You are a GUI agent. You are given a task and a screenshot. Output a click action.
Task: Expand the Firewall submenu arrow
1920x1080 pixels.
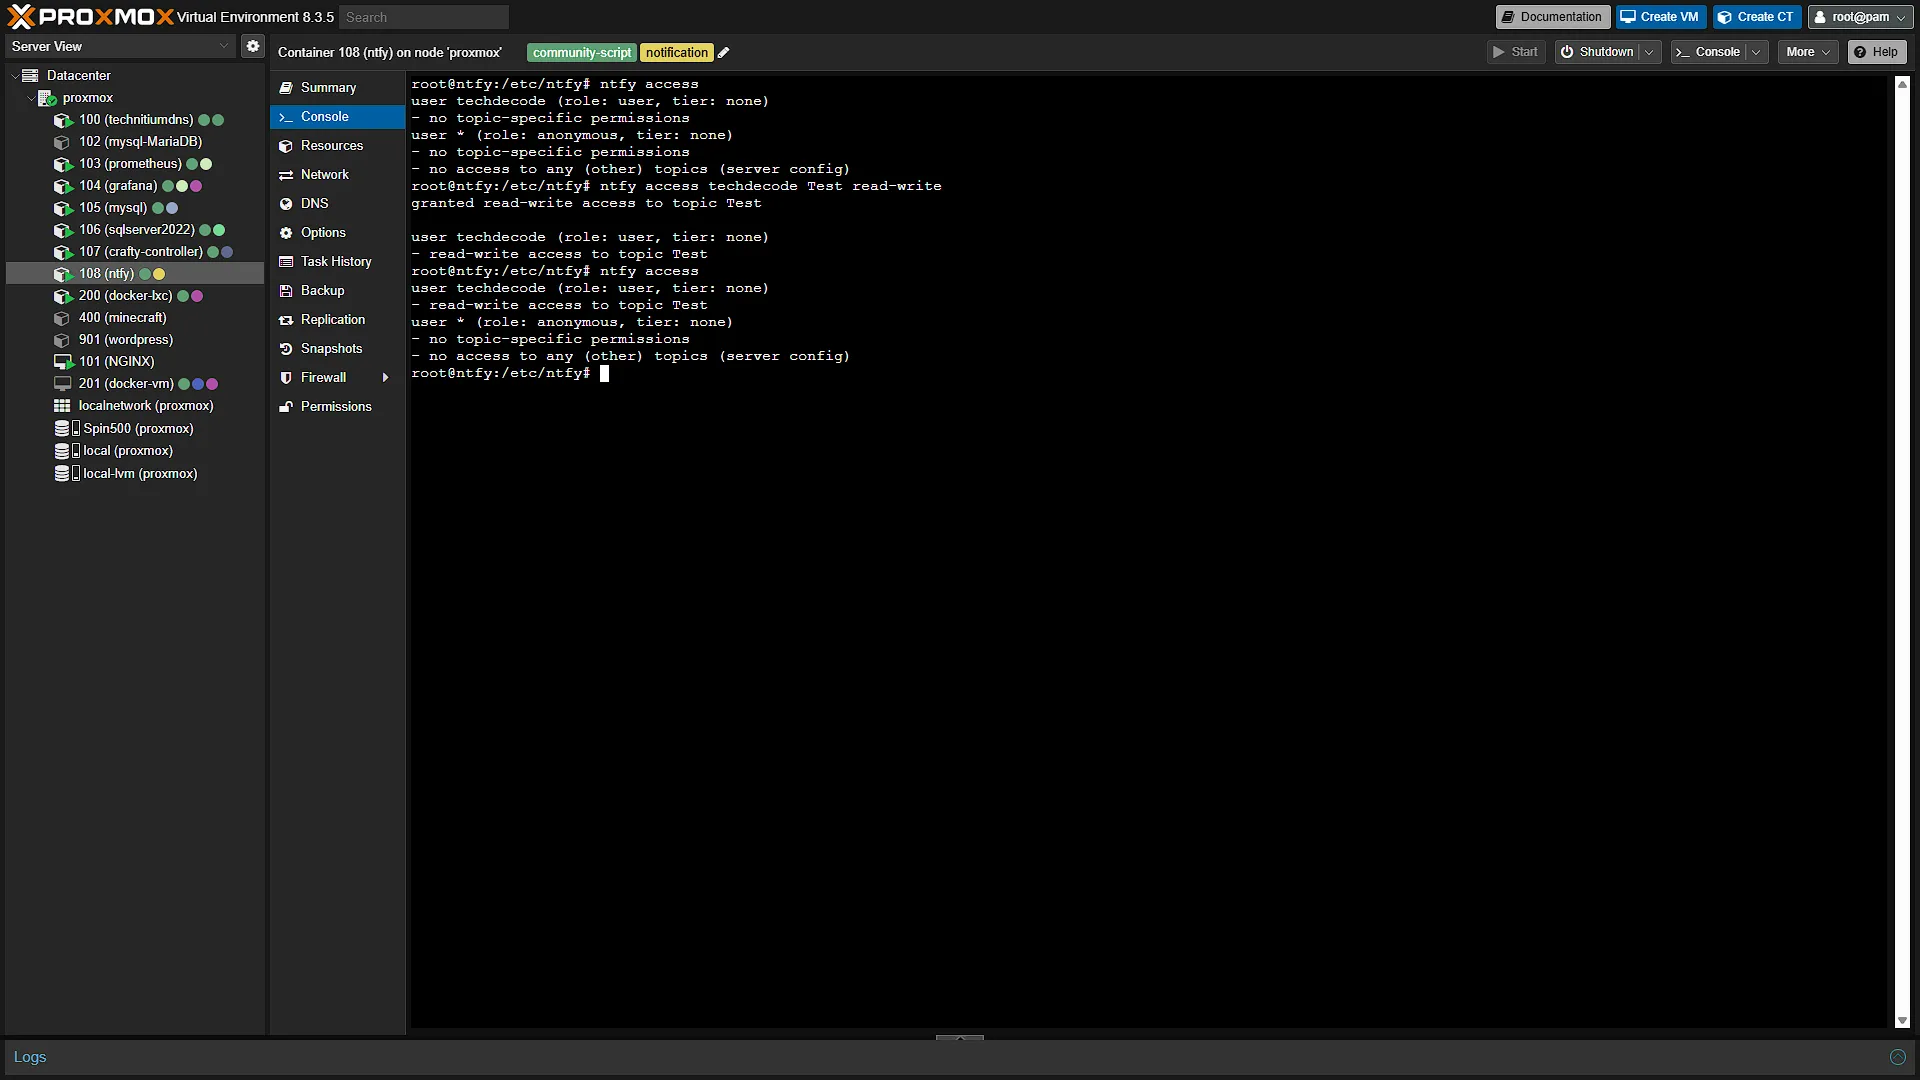pyautogui.click(x=385, y=378)
